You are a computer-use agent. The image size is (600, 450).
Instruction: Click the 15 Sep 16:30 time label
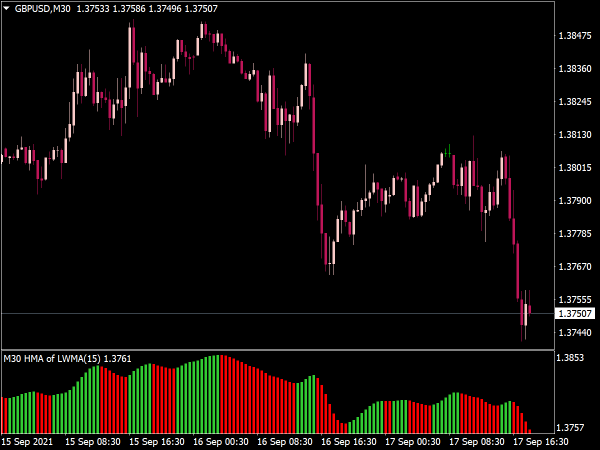tap(157, 442)
